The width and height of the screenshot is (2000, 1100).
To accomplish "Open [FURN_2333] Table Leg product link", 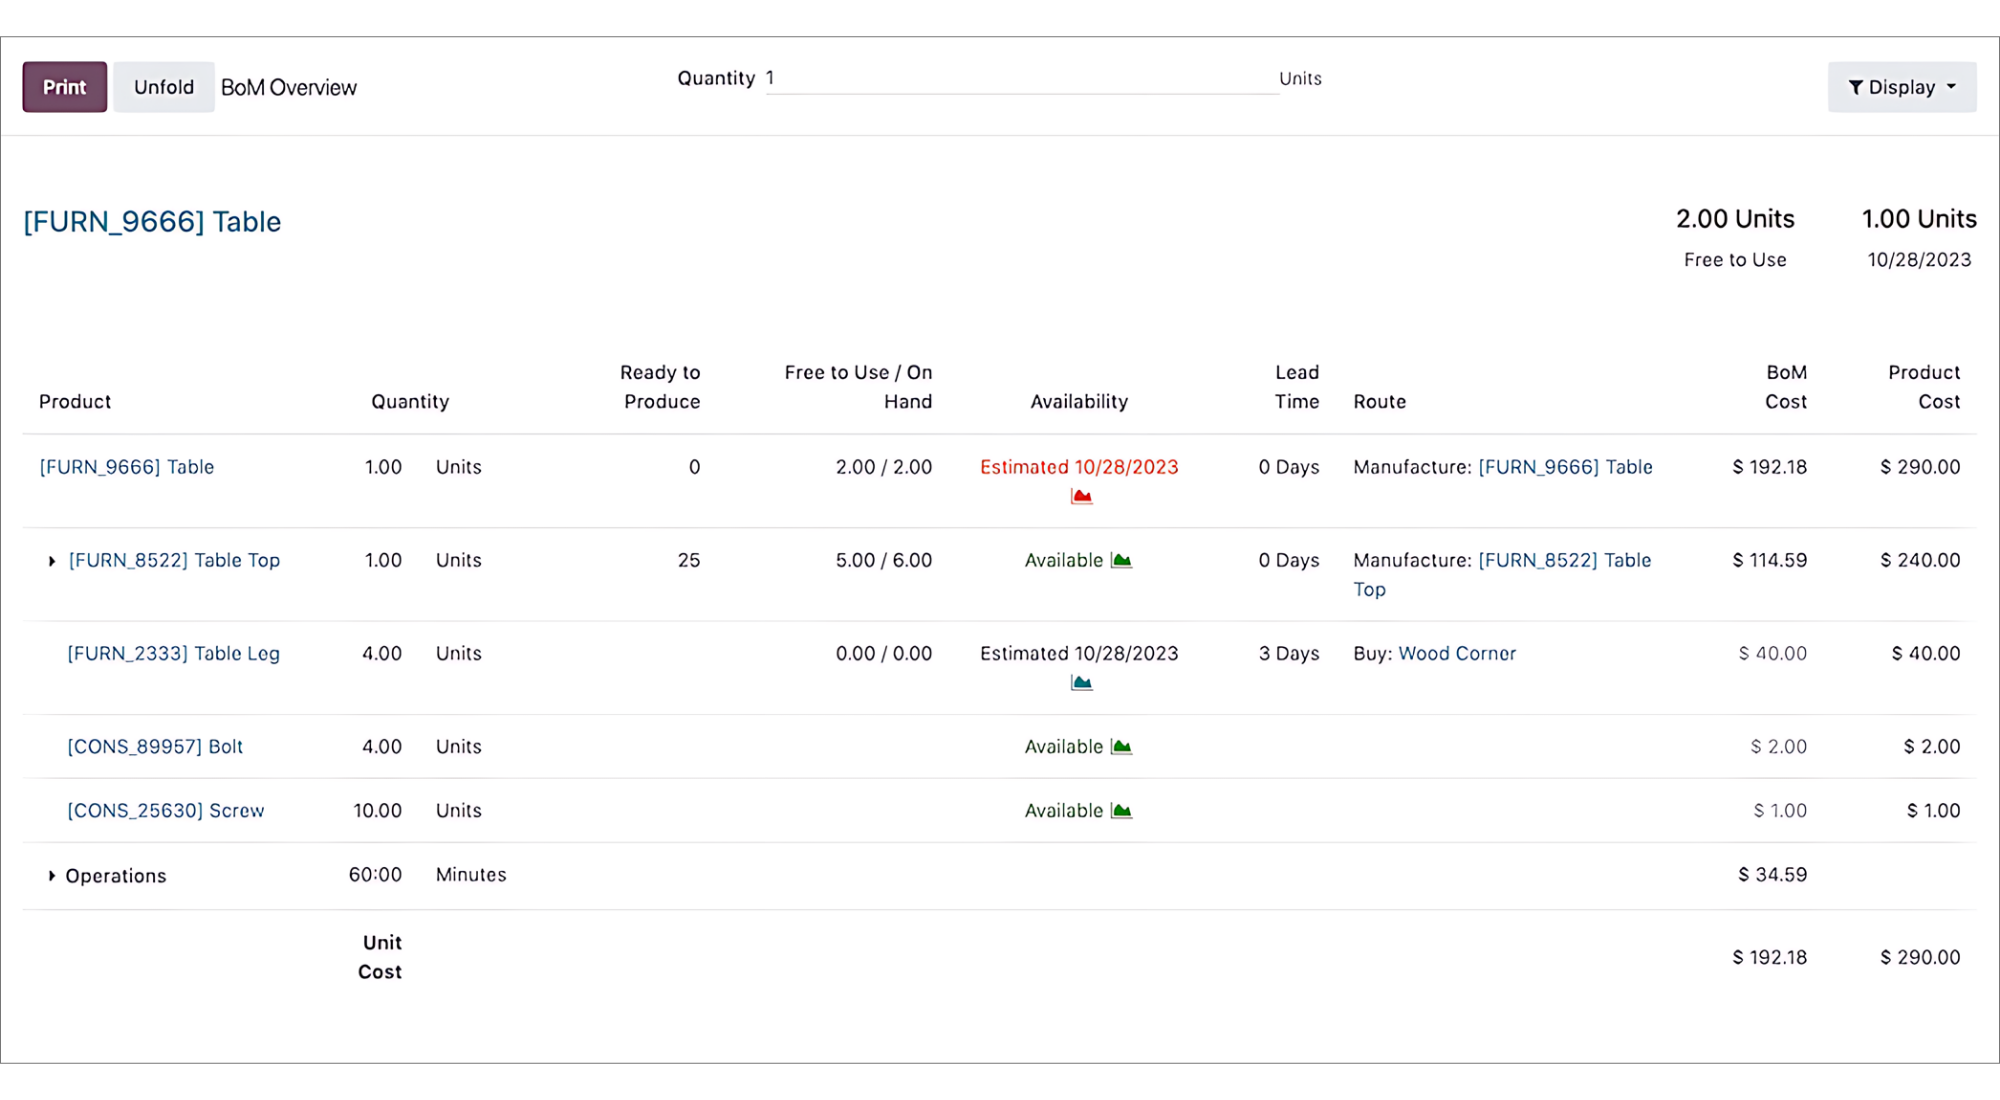I will tap(173, 653).
